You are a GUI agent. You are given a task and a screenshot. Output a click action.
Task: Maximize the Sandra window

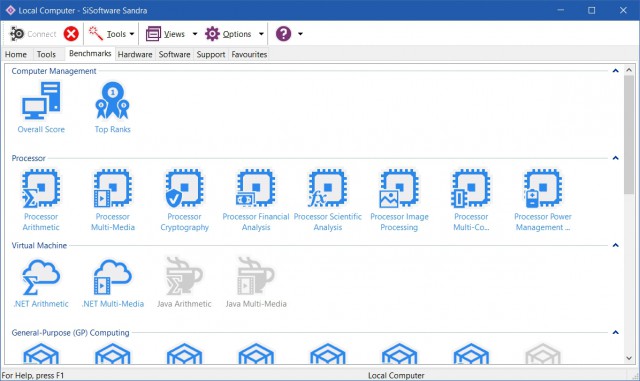[x=591, y=10]
